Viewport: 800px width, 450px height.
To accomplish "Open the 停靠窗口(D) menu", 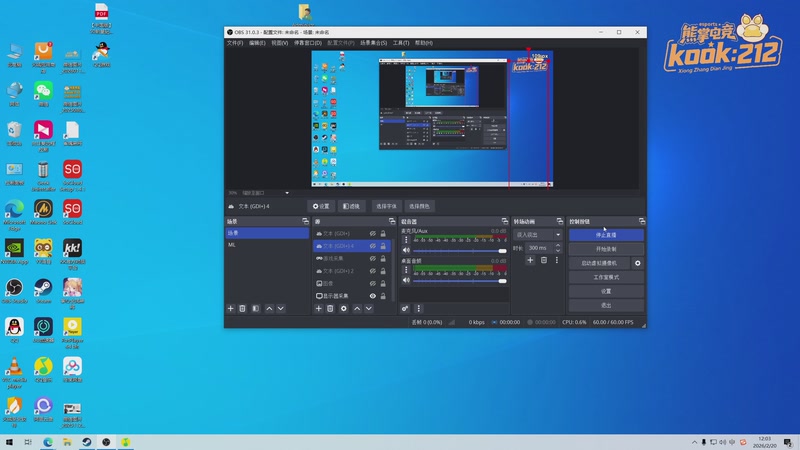I will (x=308, y=43).
